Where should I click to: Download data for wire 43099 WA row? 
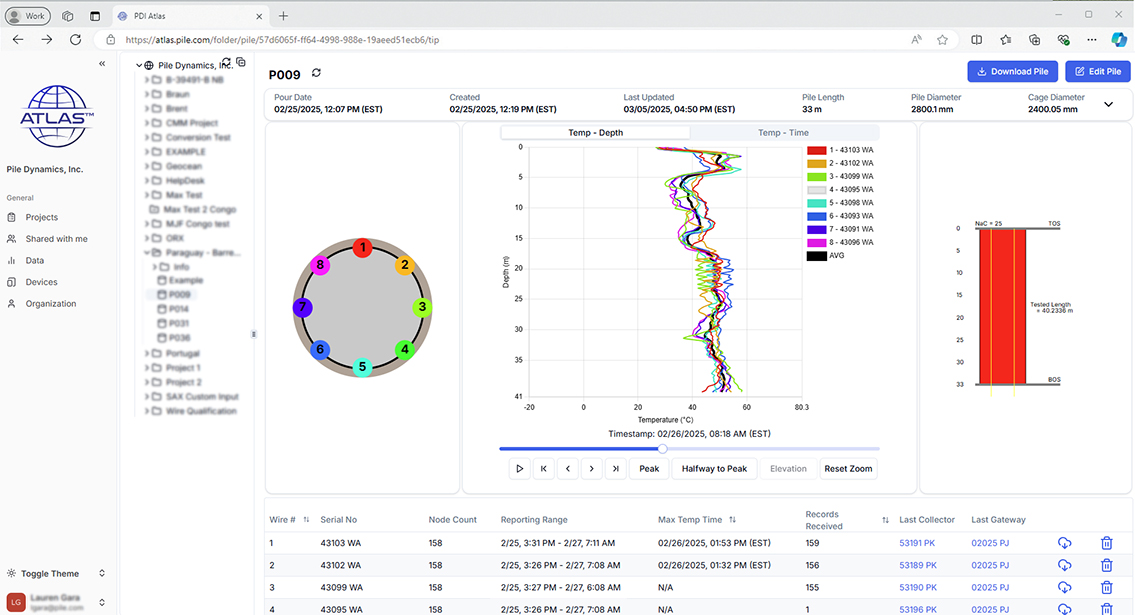click(1064, 588)
